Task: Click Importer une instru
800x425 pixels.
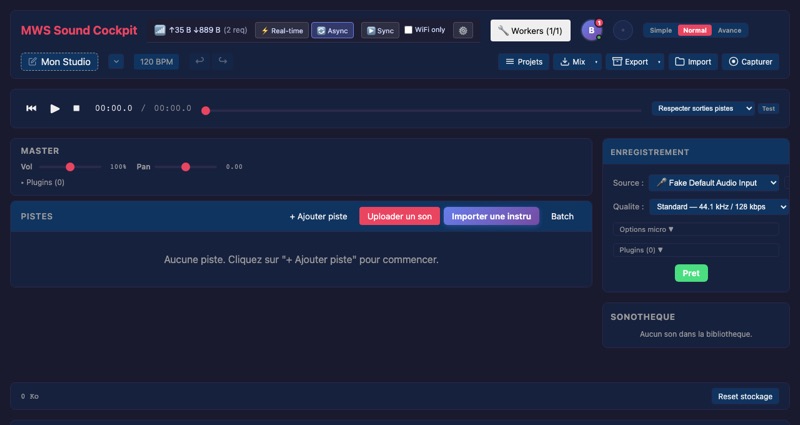Action: 491,216
